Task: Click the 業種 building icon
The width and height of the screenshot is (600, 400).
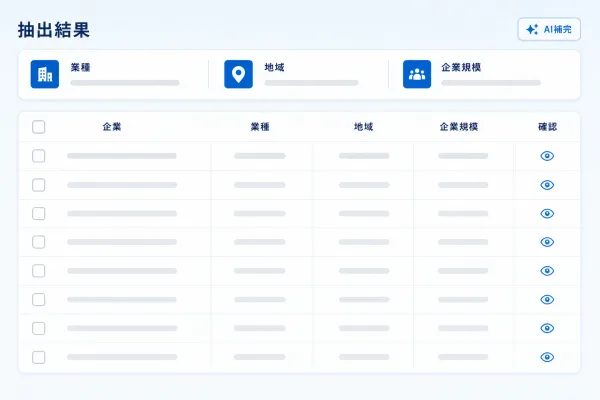Action: (x=45, y=74)
